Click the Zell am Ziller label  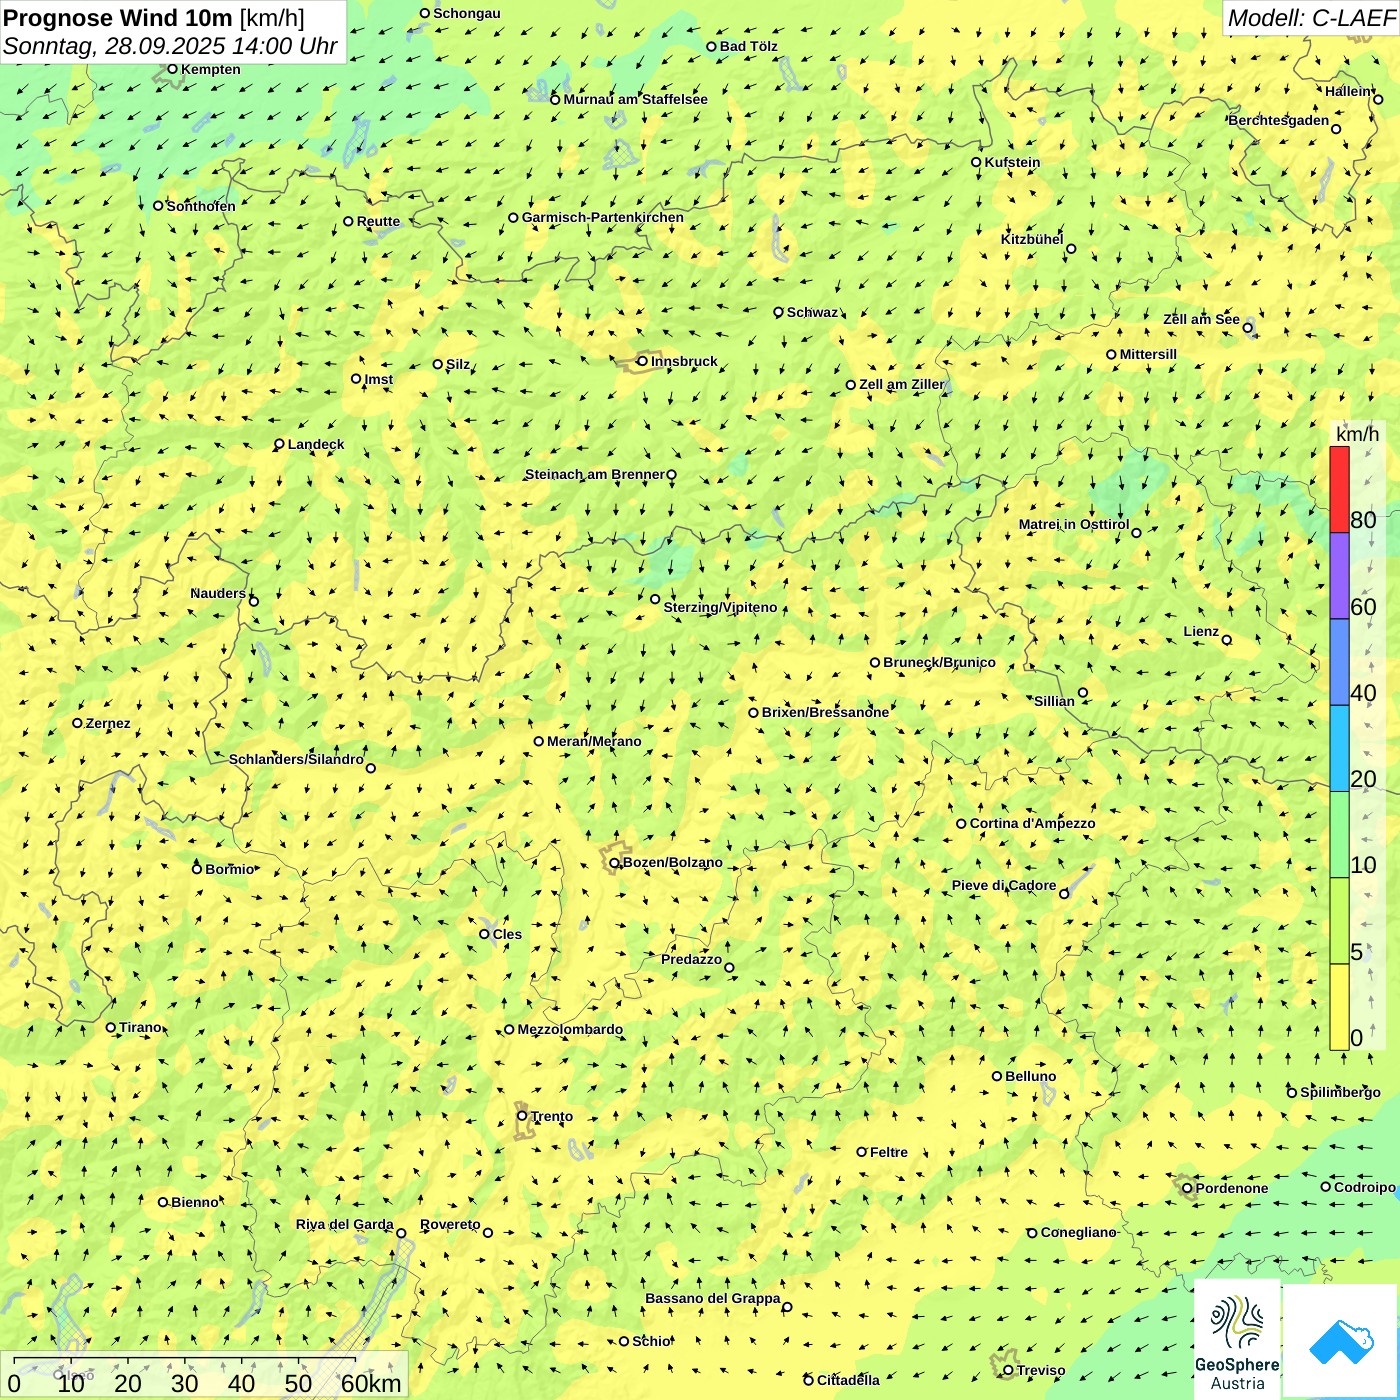pos(902,384)
